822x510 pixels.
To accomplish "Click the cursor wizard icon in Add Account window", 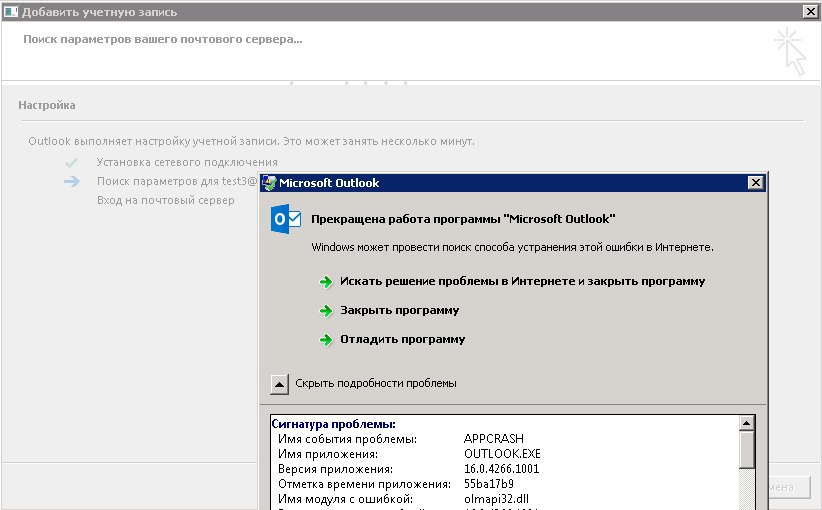I will 791,52.
